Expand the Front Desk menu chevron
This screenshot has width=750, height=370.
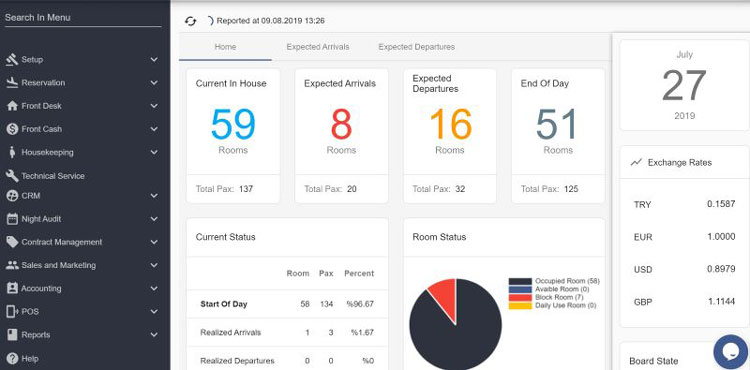pos(154,106)
